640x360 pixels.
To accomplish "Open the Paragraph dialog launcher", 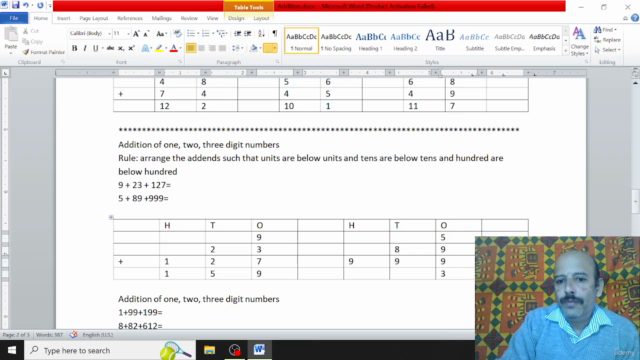I will pyautogui.click(x=278, y=62).
